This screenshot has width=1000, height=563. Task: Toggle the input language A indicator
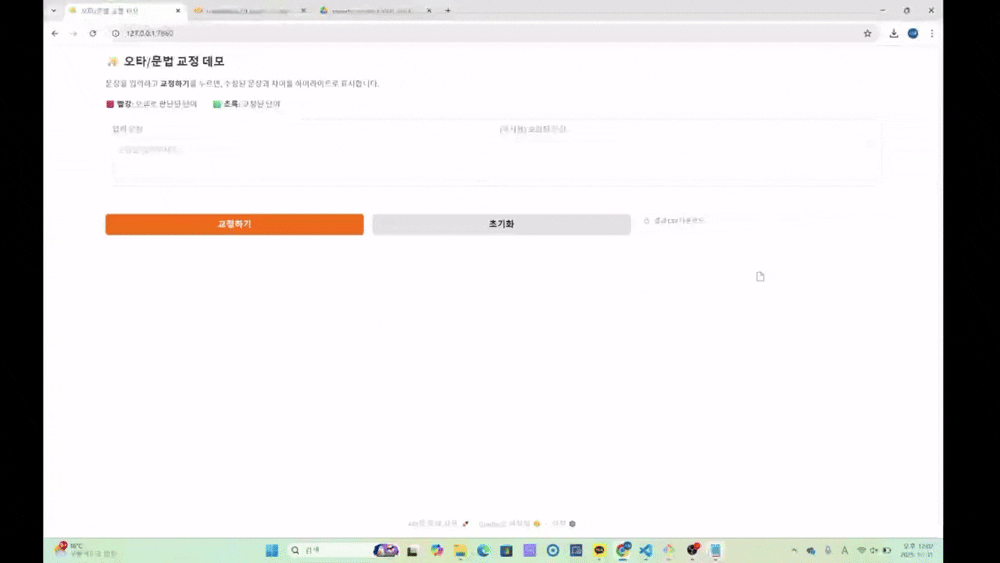coord(844,550)
